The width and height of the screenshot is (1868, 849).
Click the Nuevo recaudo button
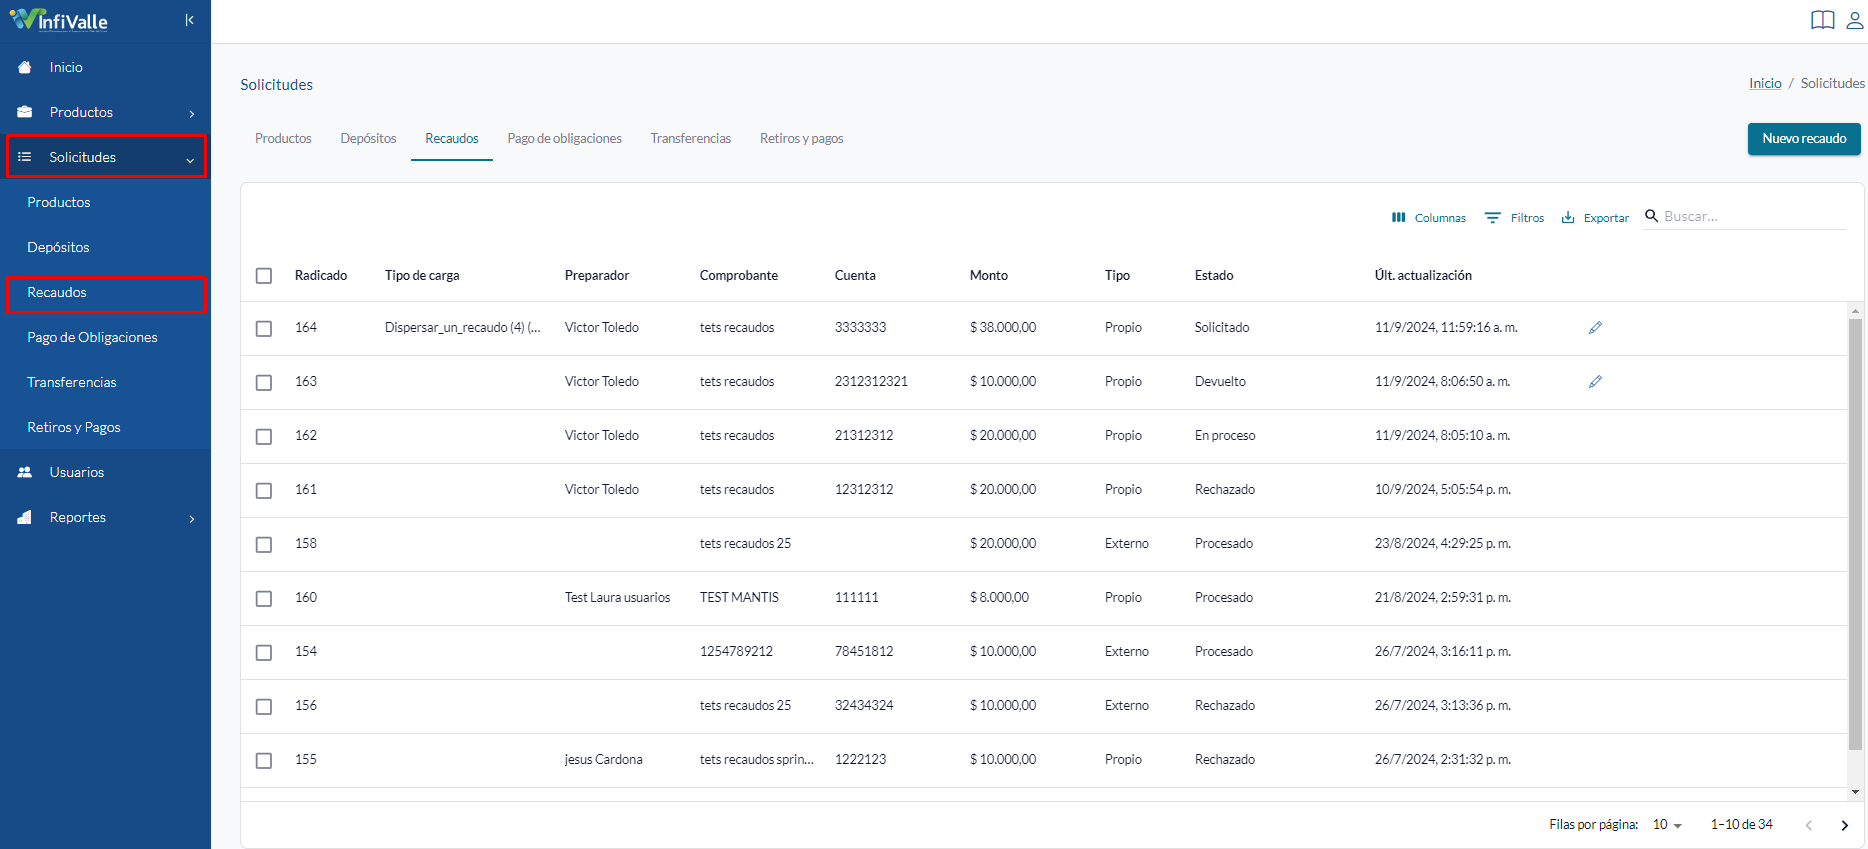[1804, 139]
